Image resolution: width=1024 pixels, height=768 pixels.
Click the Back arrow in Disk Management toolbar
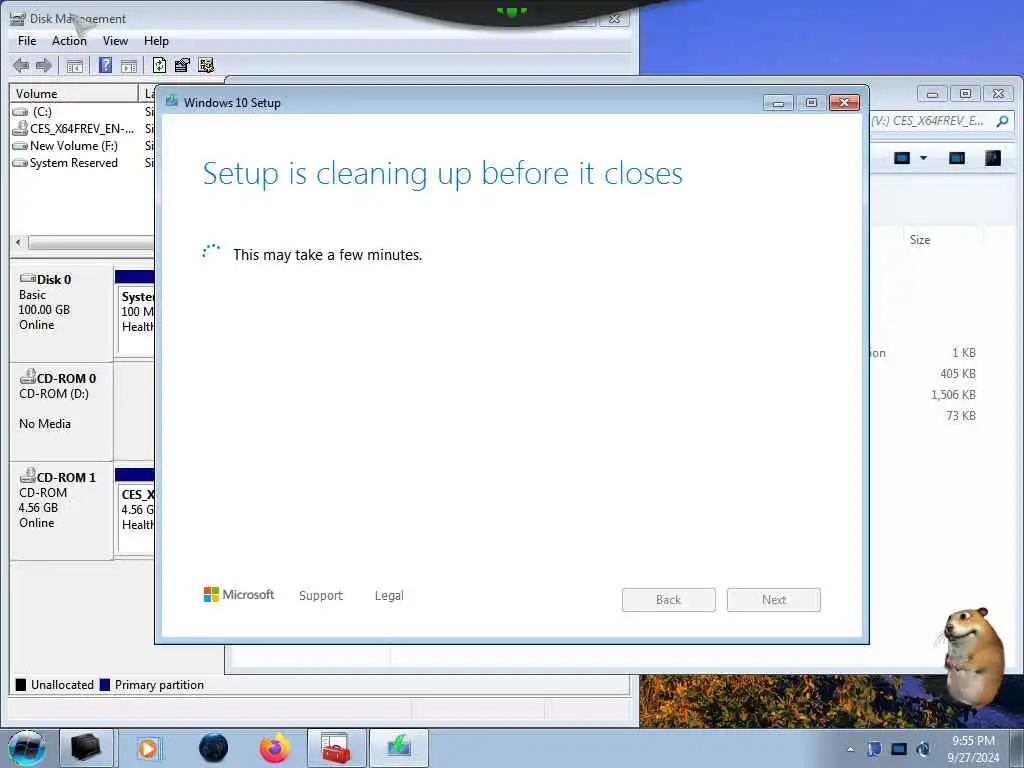point(21,65)
